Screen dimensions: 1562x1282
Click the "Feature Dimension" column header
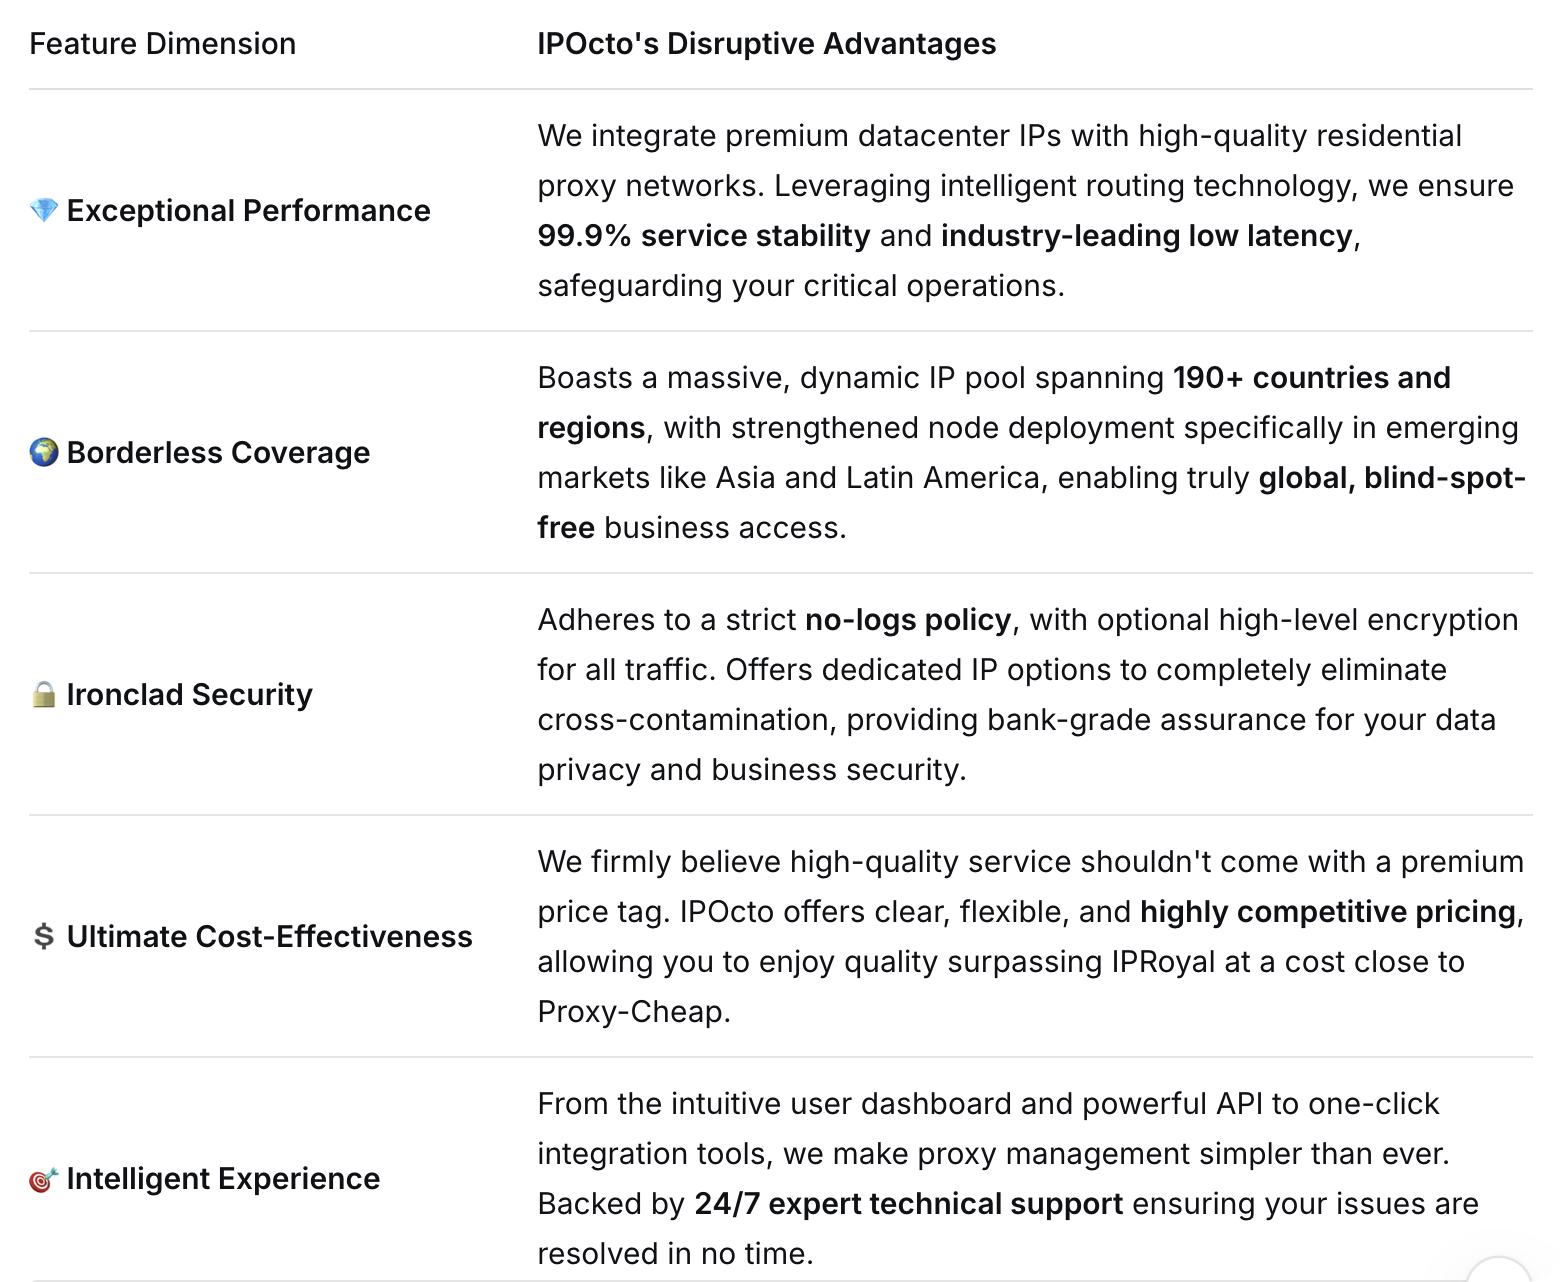pyautogui.click(x=163, y=44)
